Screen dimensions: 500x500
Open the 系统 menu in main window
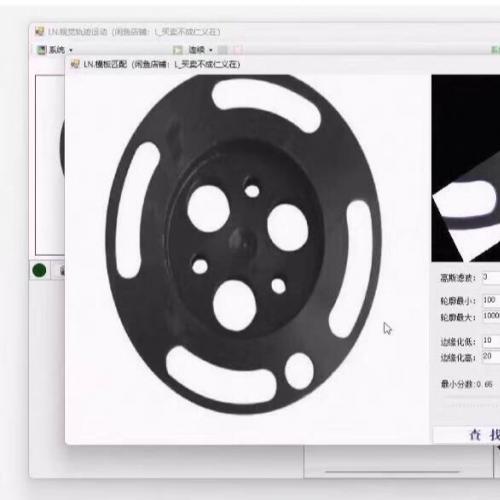click(56, 50)
